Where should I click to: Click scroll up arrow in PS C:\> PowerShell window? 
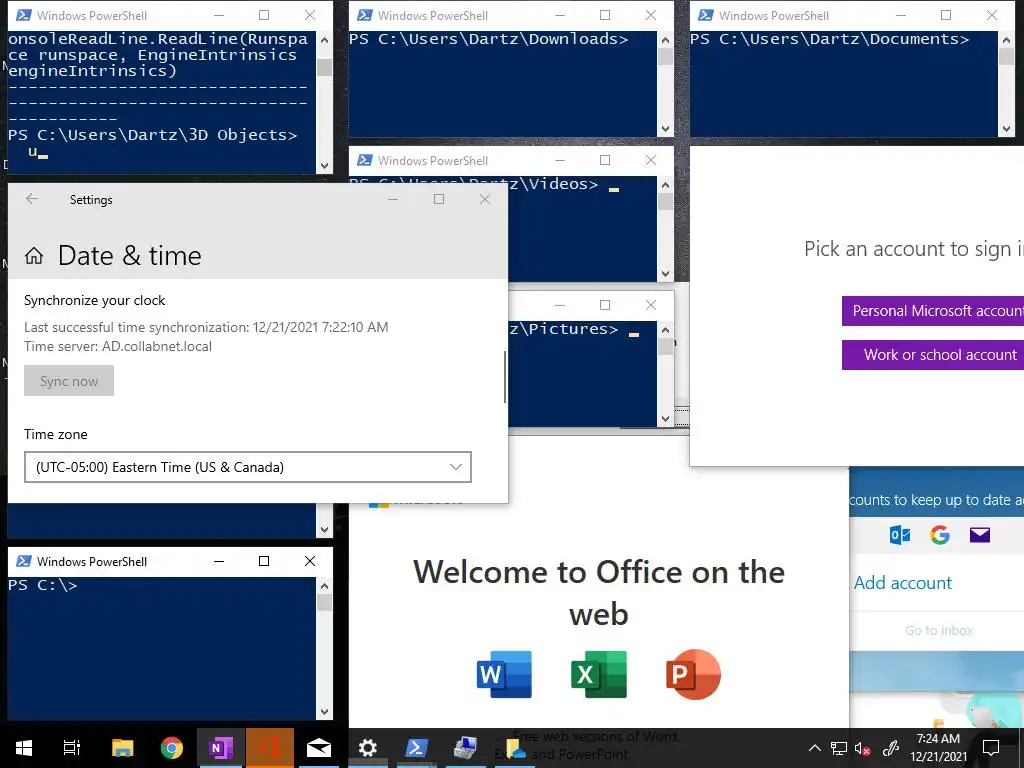pos(325,586)
